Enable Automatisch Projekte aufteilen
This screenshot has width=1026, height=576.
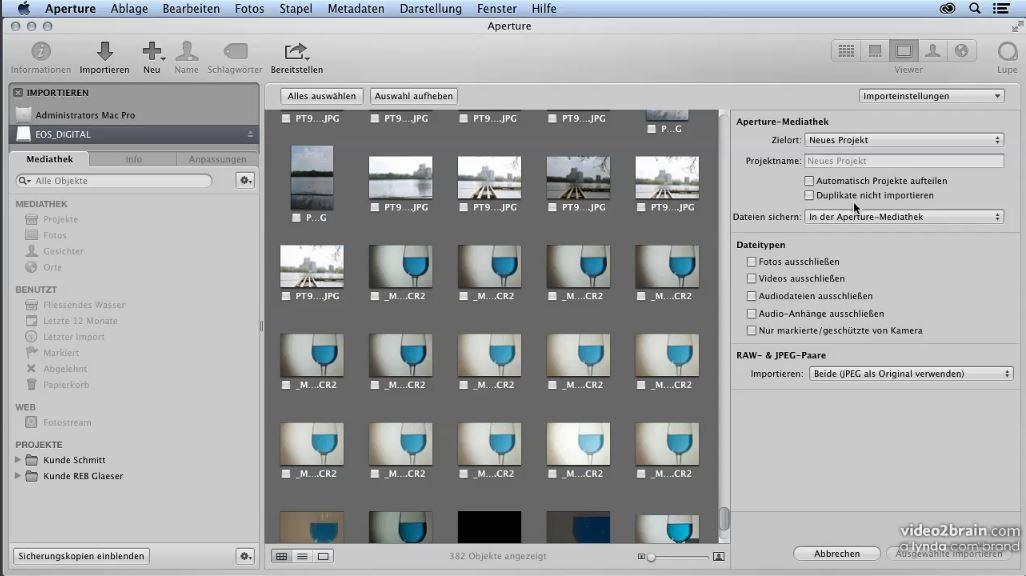point(809,181)
